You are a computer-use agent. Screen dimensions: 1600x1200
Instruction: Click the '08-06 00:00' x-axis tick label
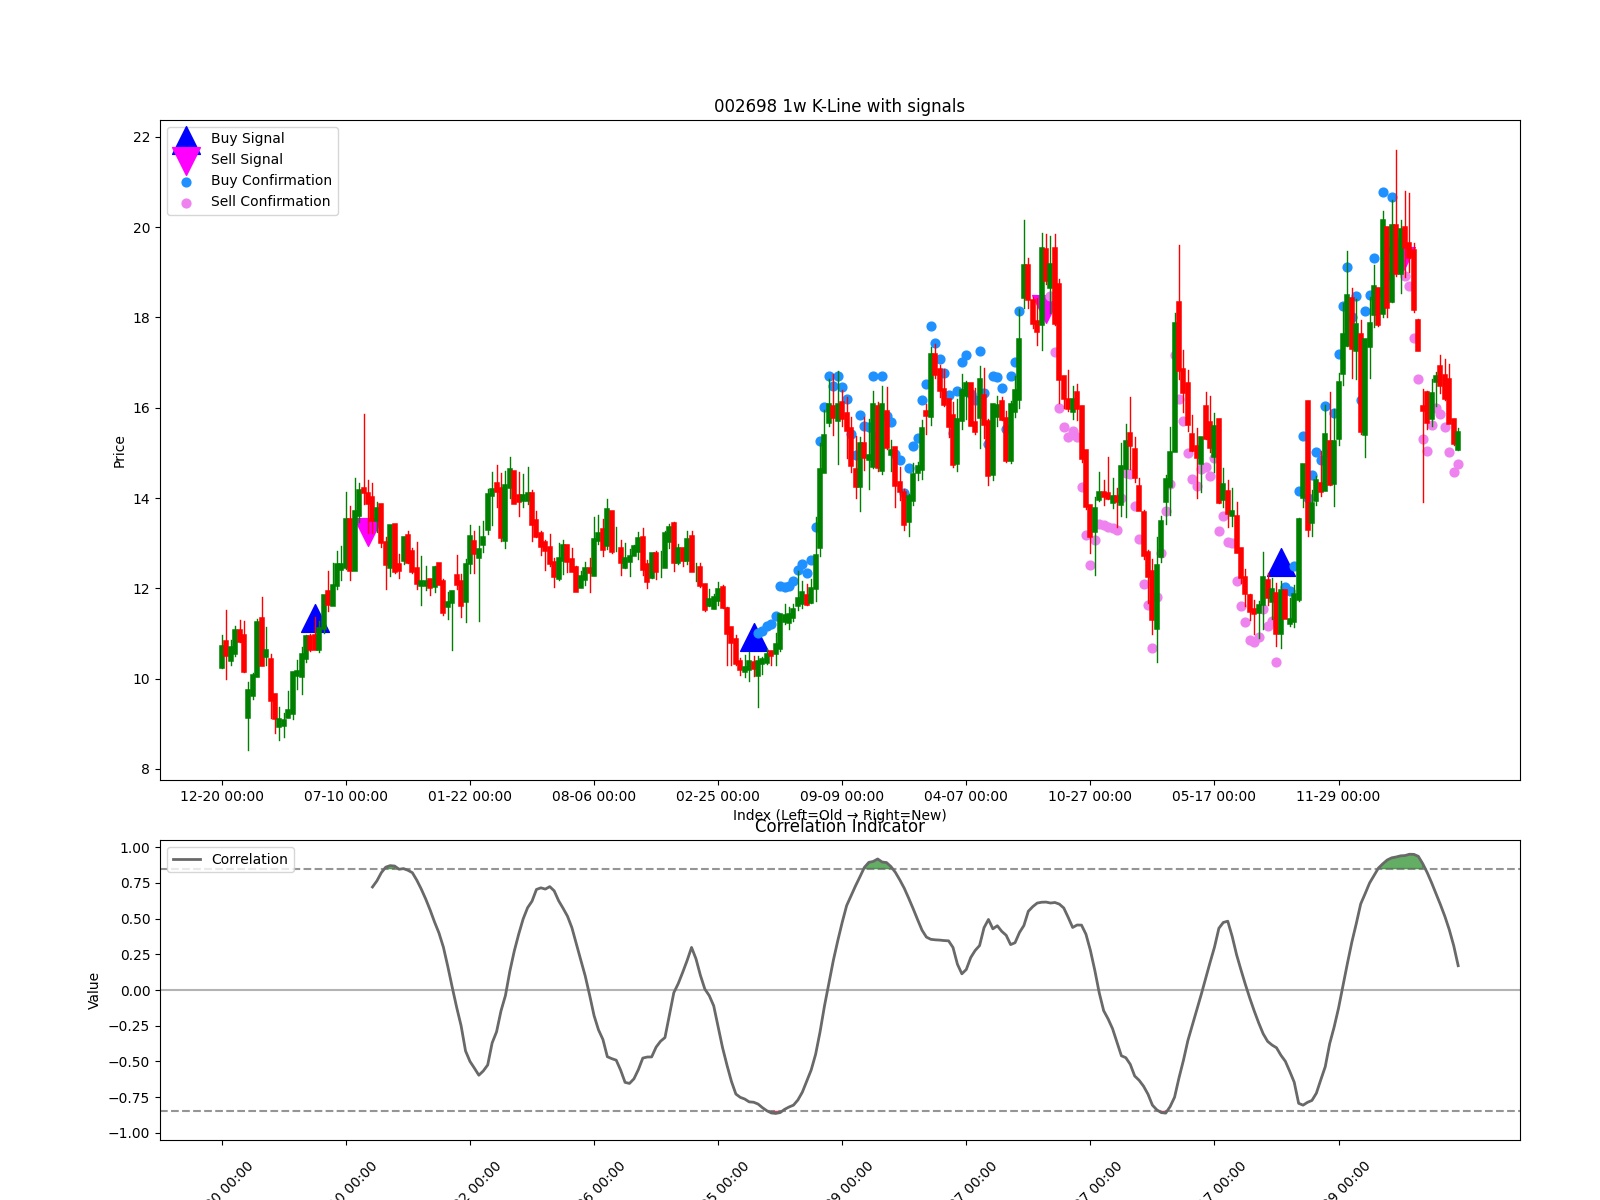coord(594,797)
